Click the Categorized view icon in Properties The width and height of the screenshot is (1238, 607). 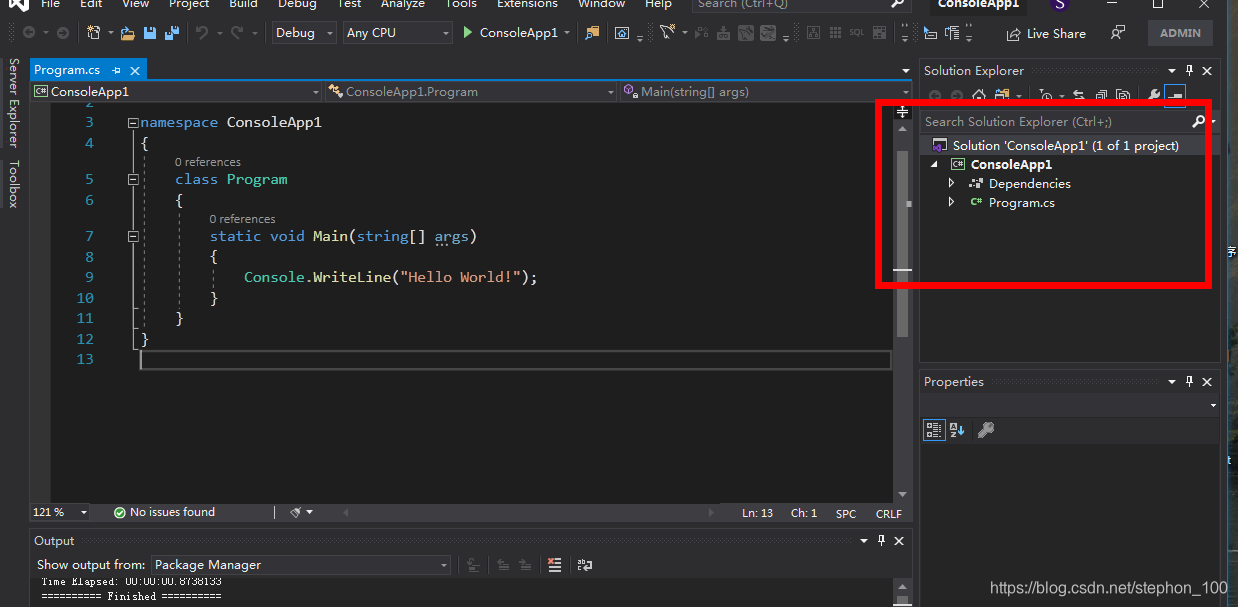coord(933,430)
